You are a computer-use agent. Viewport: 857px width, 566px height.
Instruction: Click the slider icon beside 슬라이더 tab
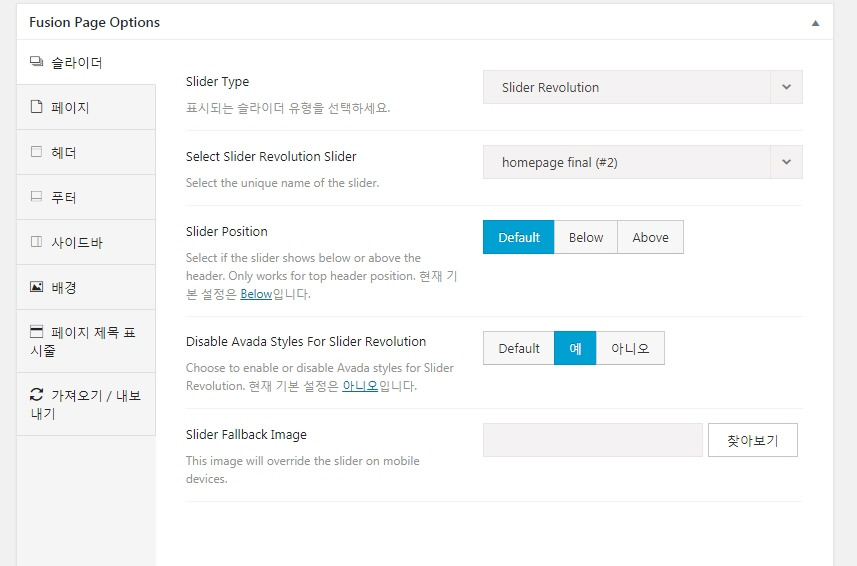tap(36, 63)
